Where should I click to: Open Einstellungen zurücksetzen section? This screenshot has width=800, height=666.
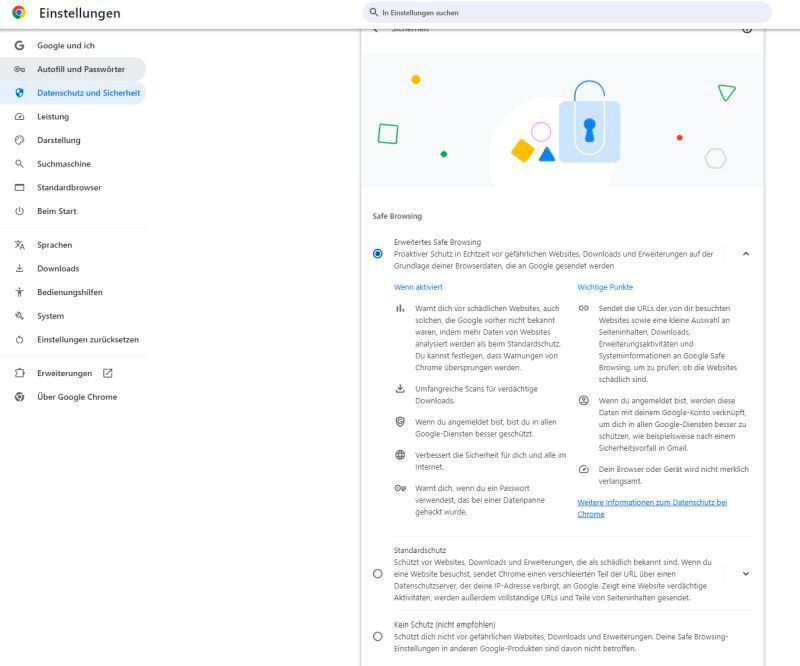73,339
